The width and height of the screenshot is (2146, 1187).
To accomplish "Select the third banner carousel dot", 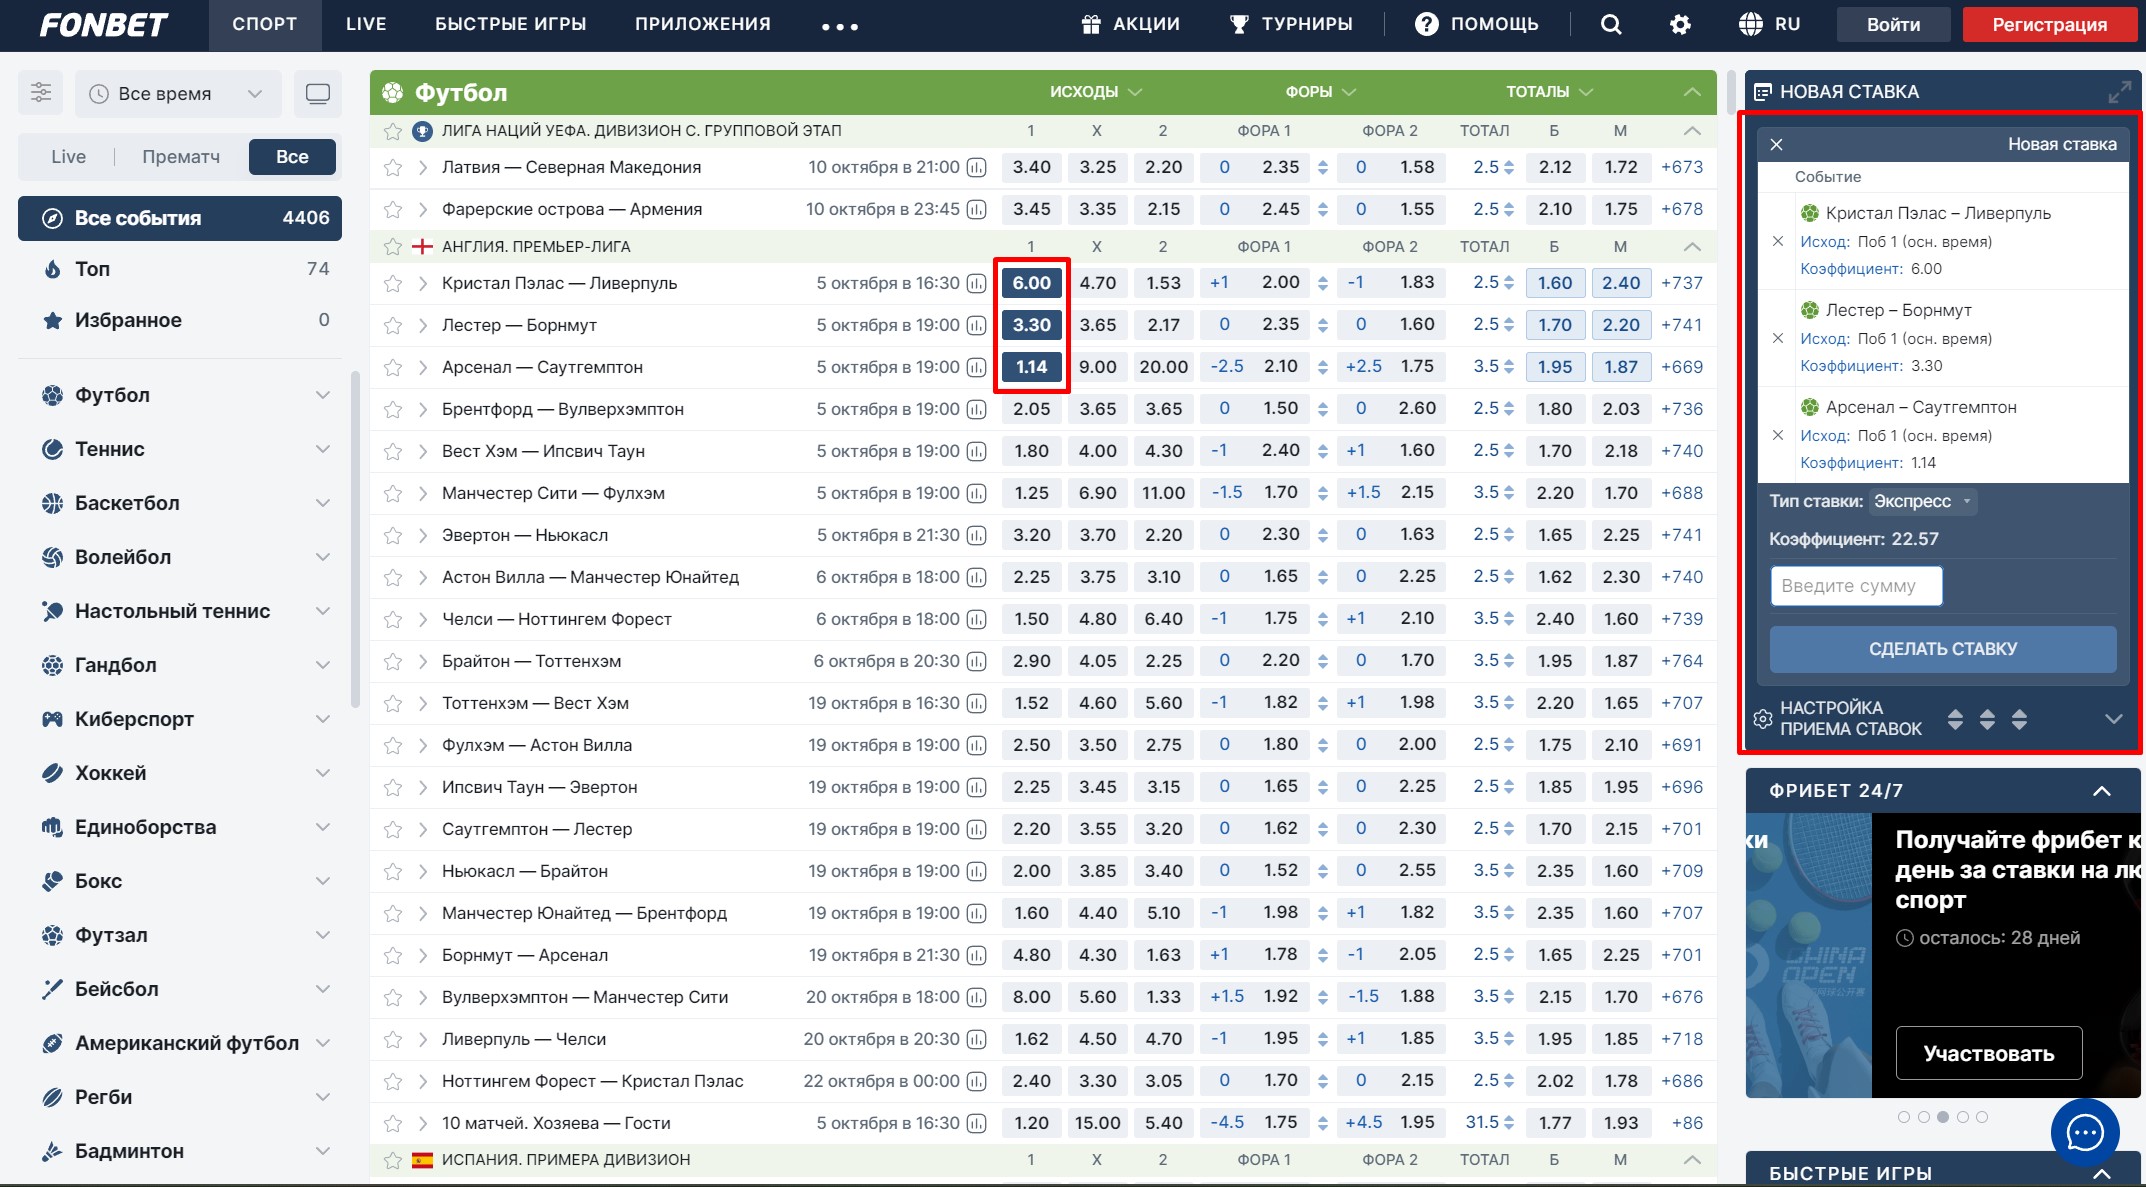I will (x=1942, y=1117).
